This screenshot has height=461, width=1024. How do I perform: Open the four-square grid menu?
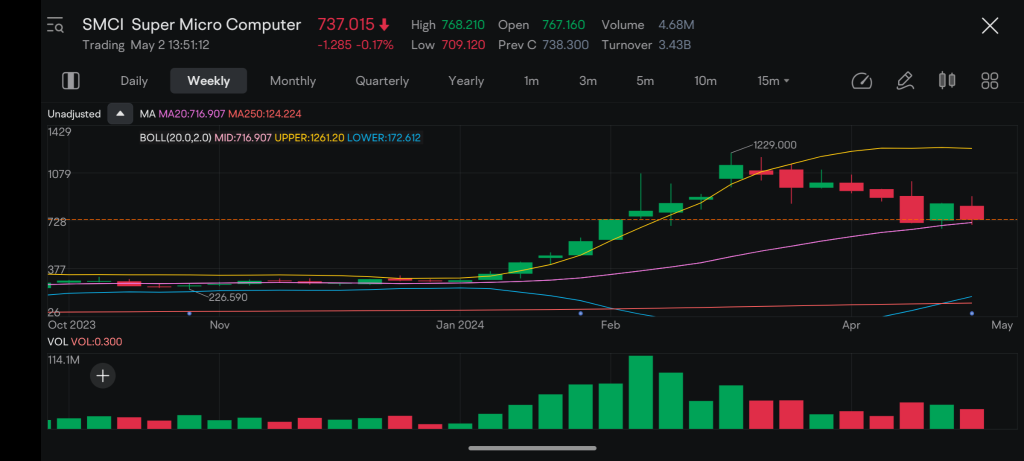pyautogui.click(x=990, y=81)
